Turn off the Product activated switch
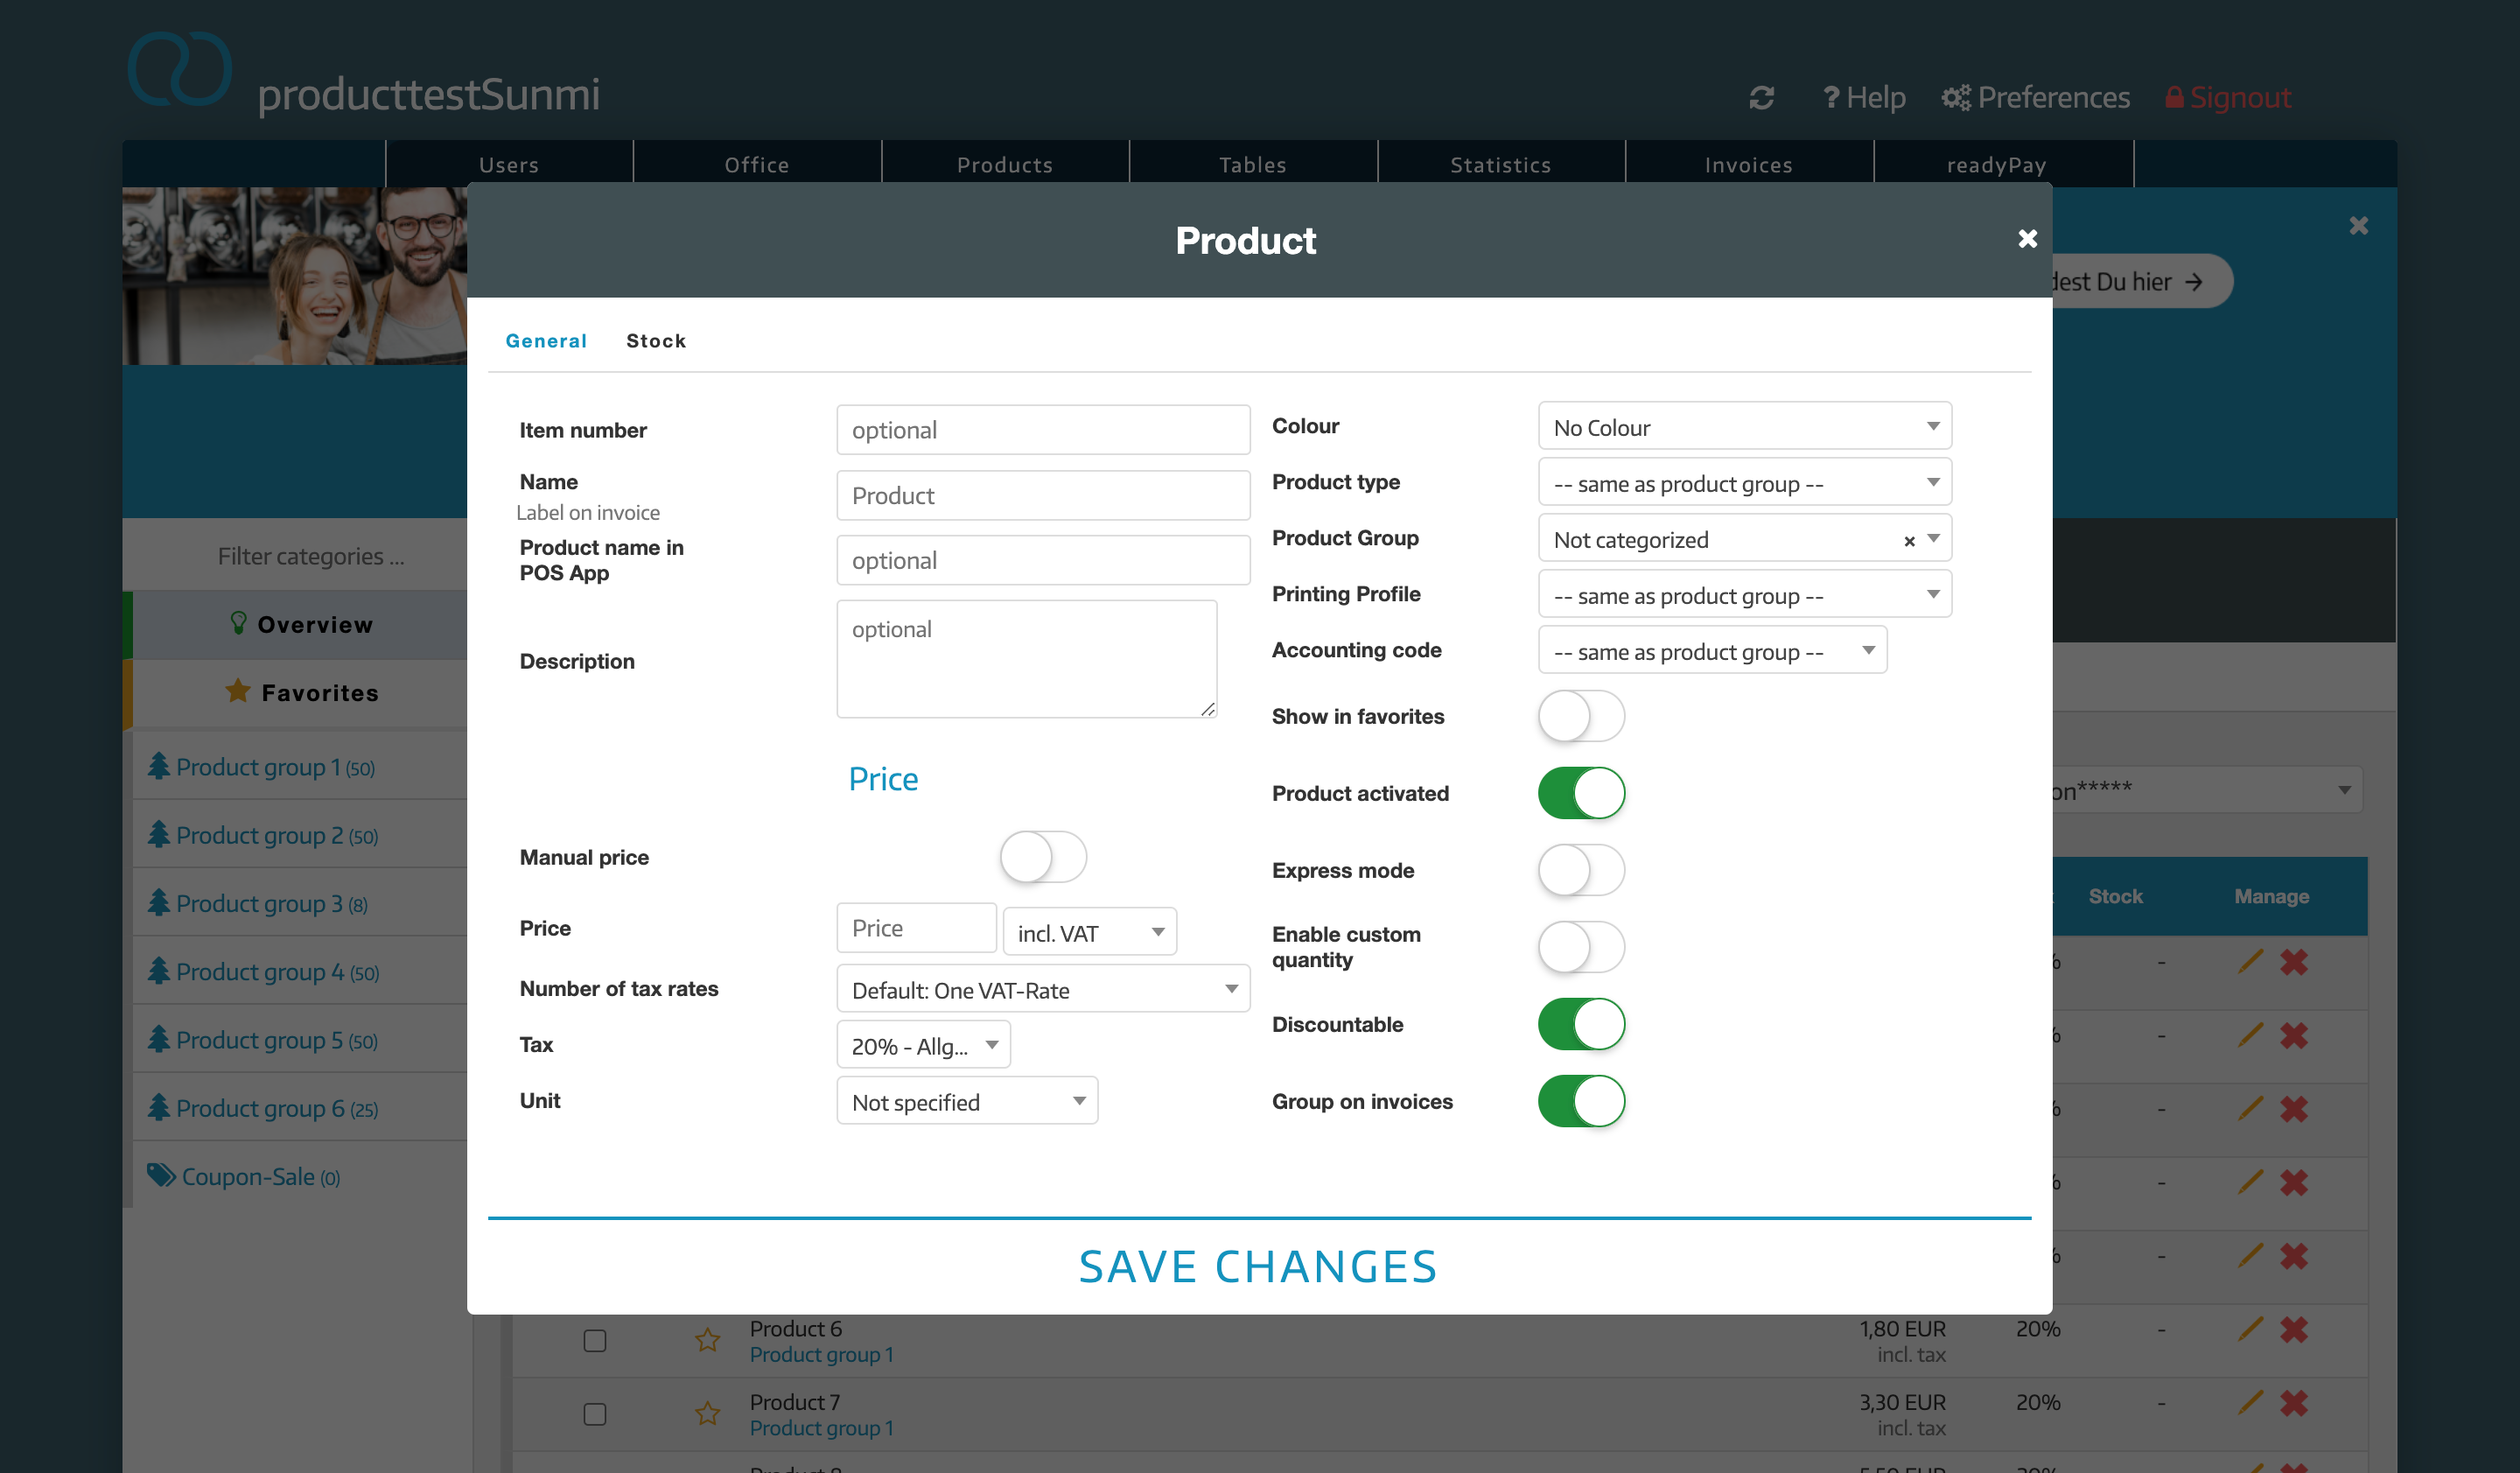The width and height of the screenshot is (2520, 1473). [1581, 793]
